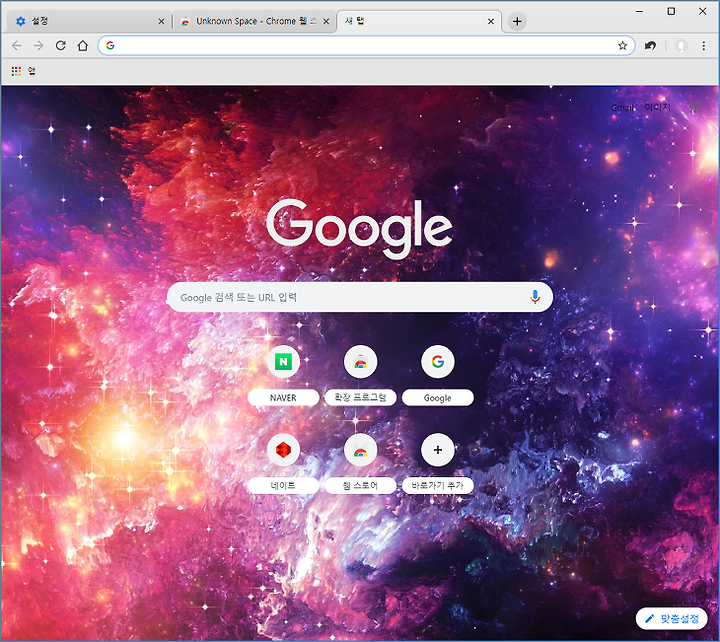Open the 확장 프로그램 shortcut icon
This screenshot has width=720, height=642.
360,361
